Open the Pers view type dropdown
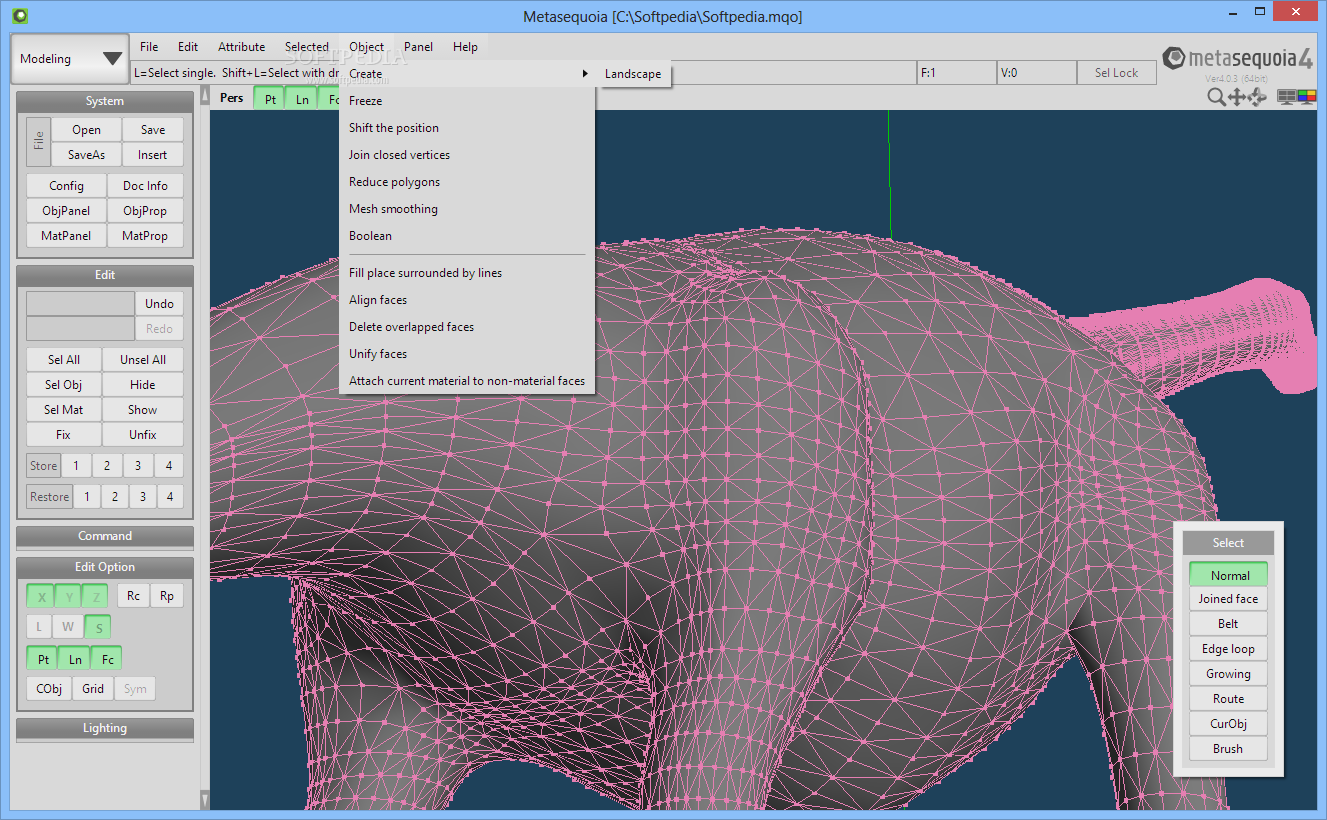Image resolution: width=1327 pixels, height=820 pixels. click(231, 98)
